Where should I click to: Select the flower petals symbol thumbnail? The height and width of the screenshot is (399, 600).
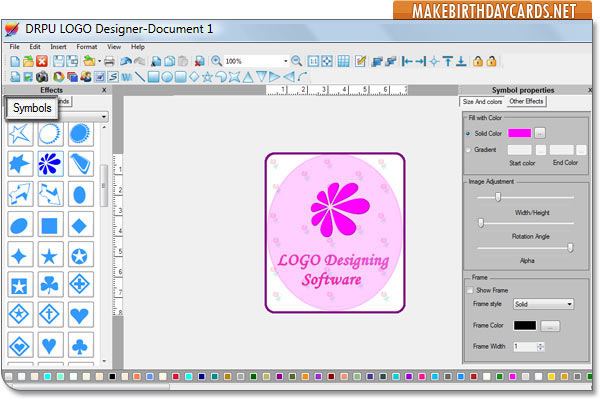click(50, 163)
